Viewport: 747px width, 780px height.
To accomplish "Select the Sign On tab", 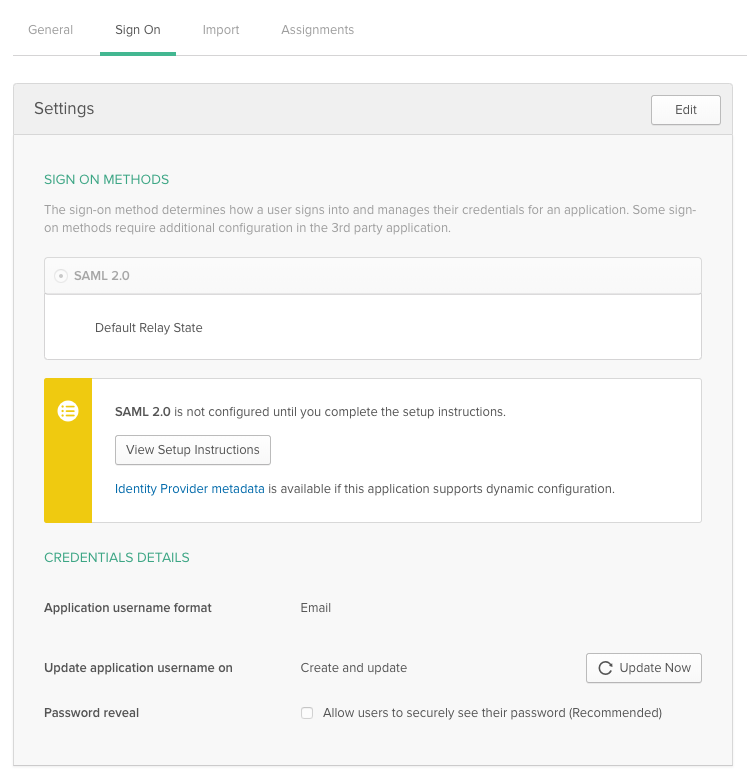I will [x=138, y=30].
